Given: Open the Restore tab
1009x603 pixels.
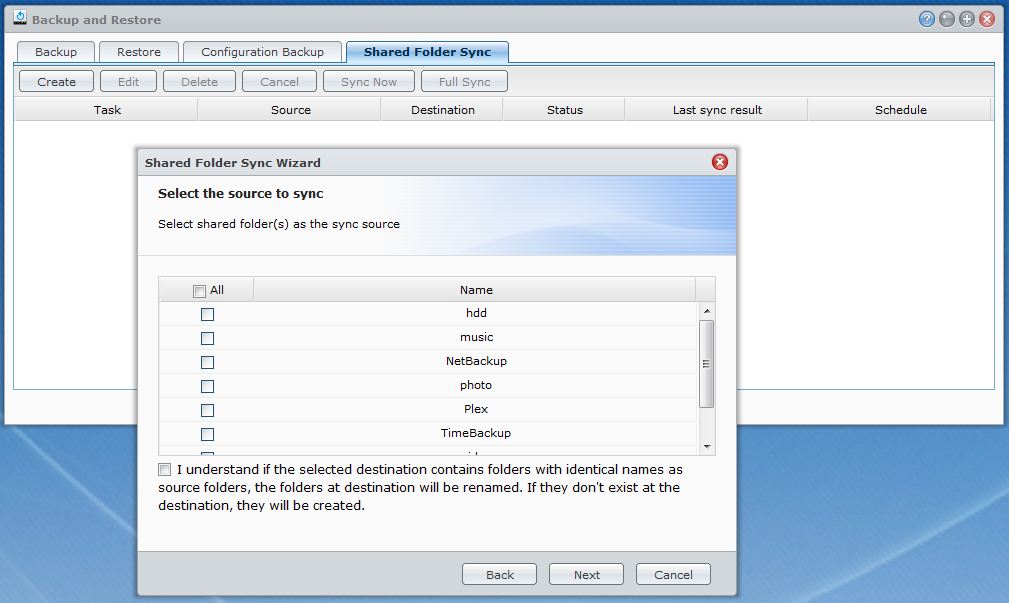Looking at the screenshot, I should click(139, 52).
